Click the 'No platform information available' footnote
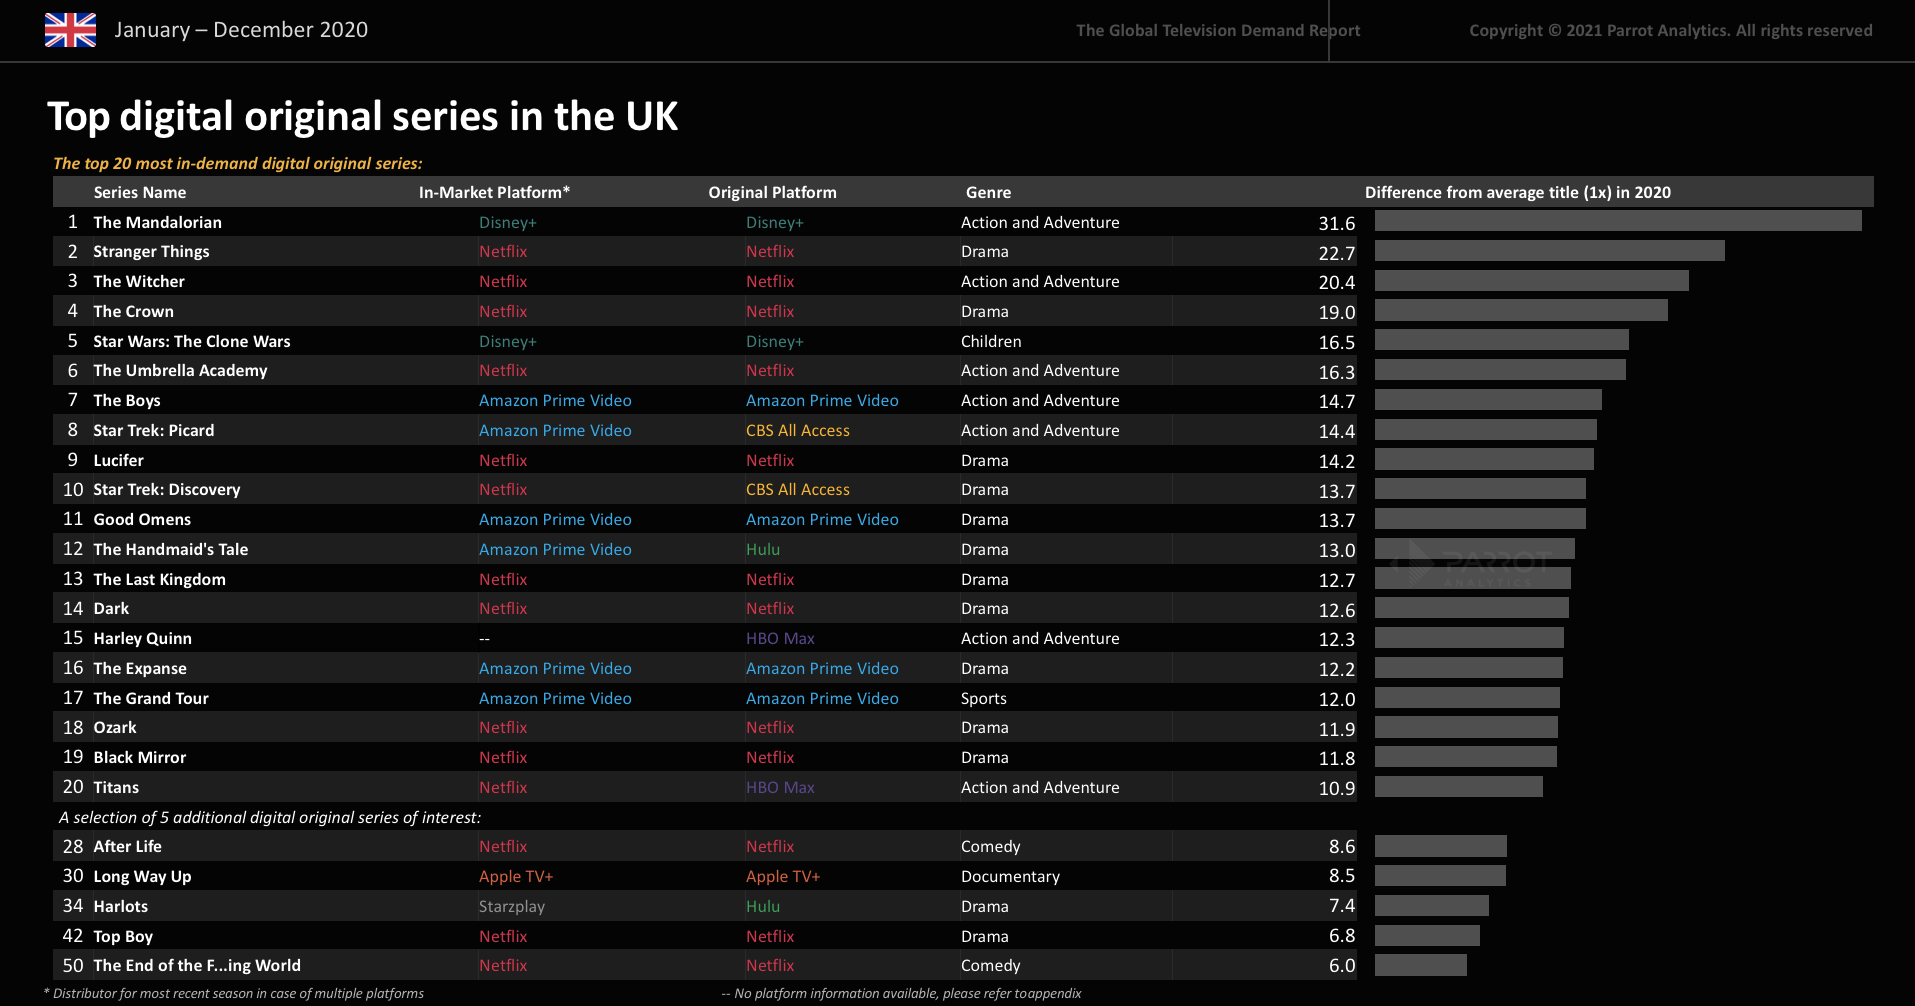 [901, 994]
